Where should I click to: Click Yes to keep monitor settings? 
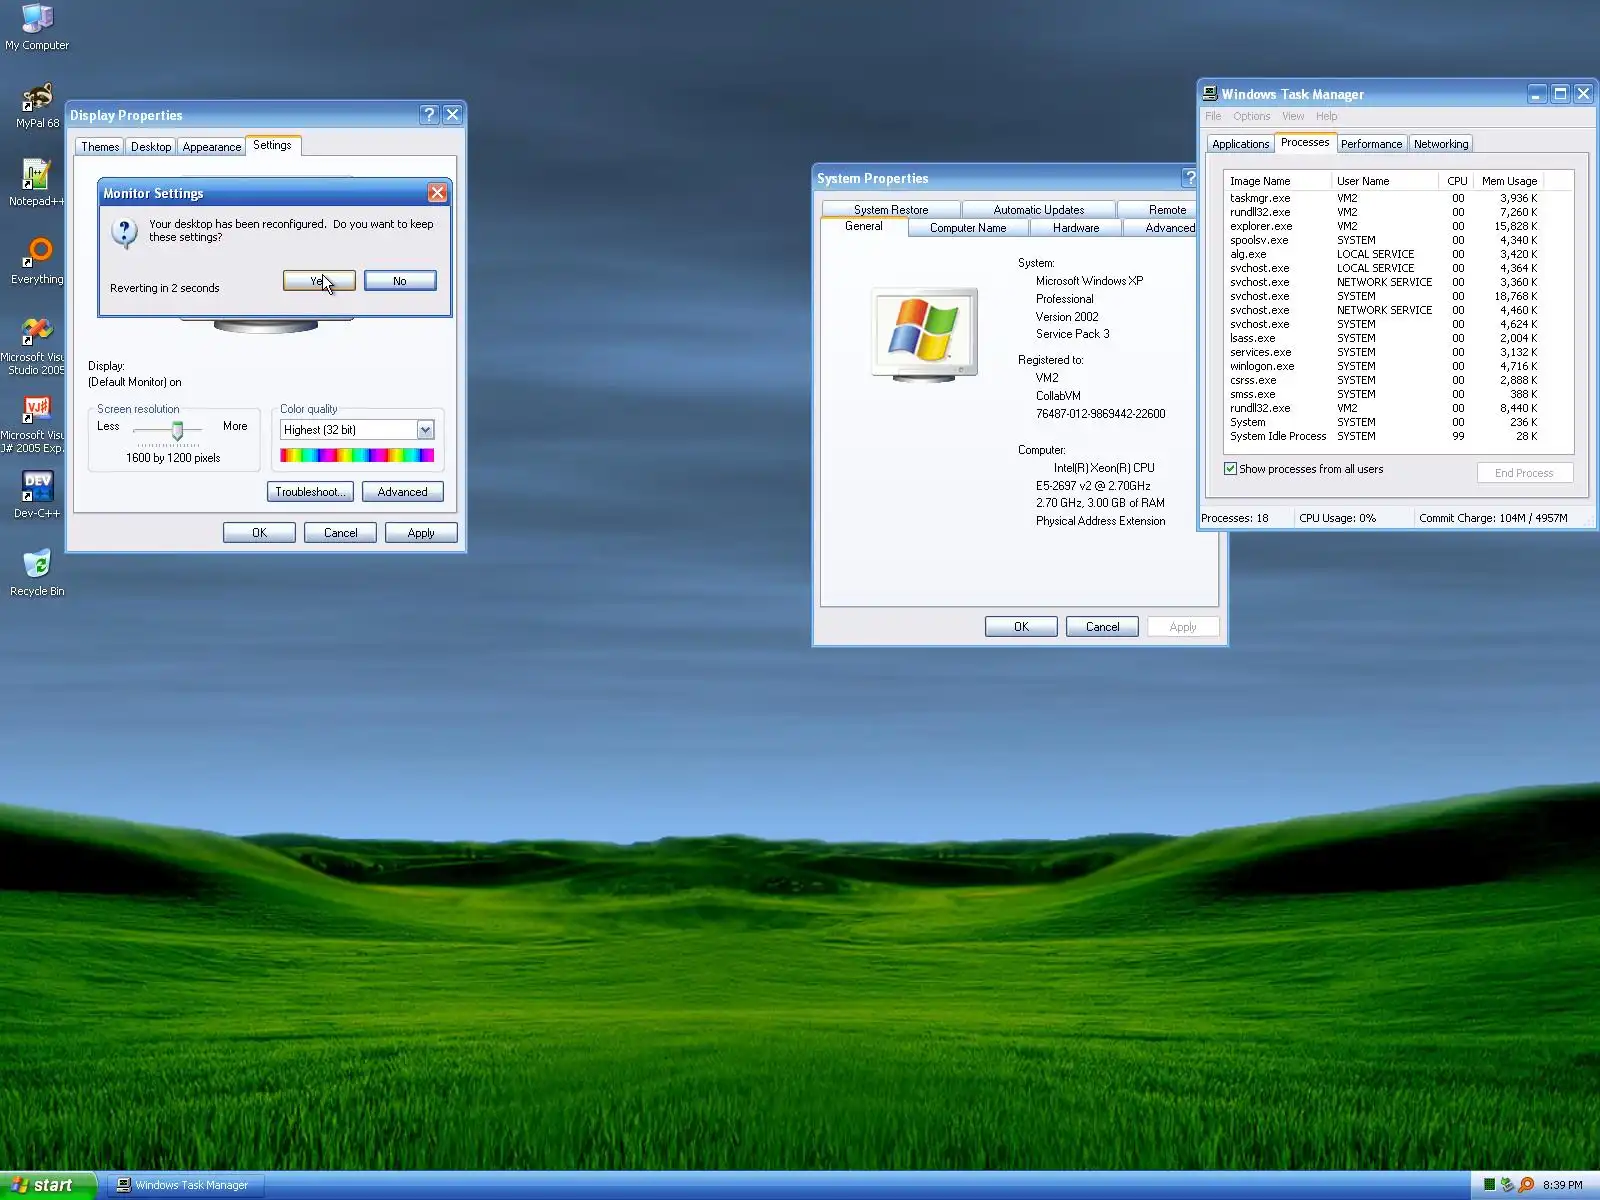tap(319, 281)
